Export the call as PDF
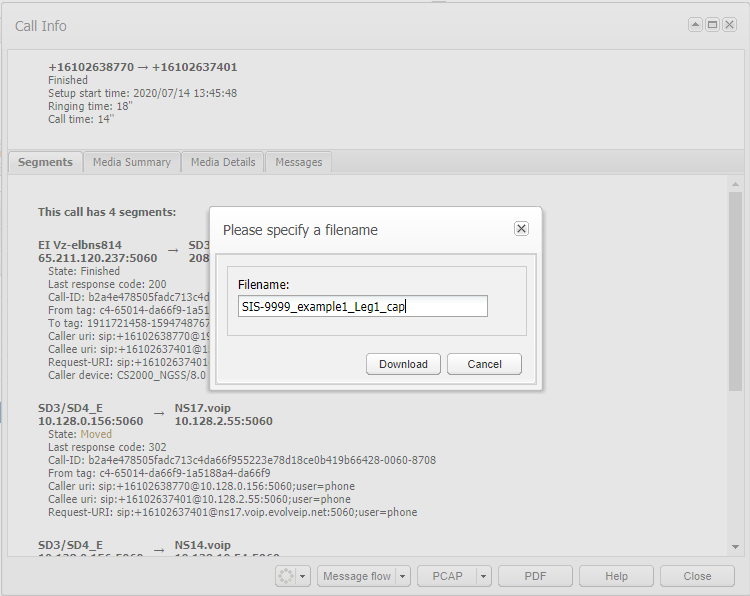Screen dimensions: 750x596 tap(535, 576)
